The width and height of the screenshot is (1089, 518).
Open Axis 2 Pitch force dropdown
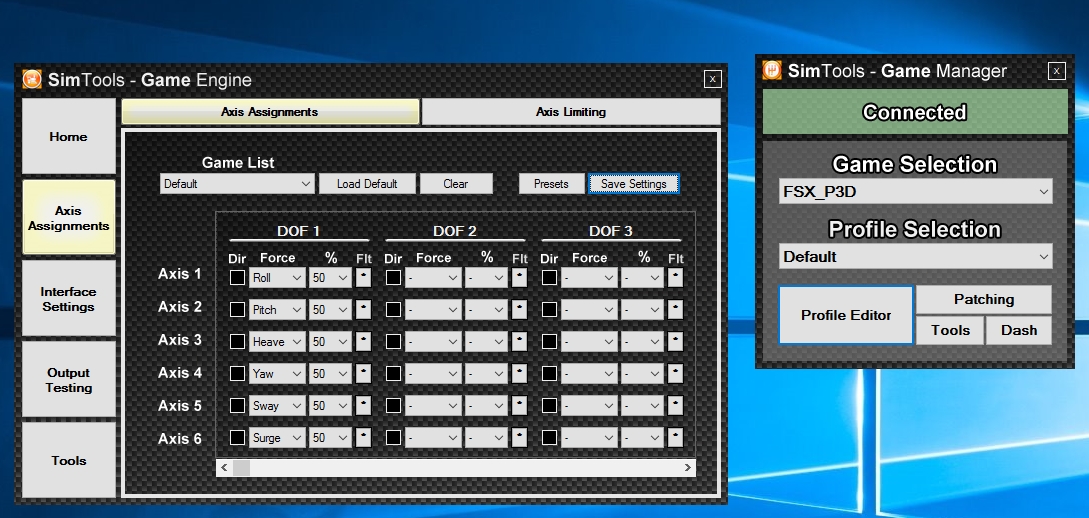coord(276,310)
